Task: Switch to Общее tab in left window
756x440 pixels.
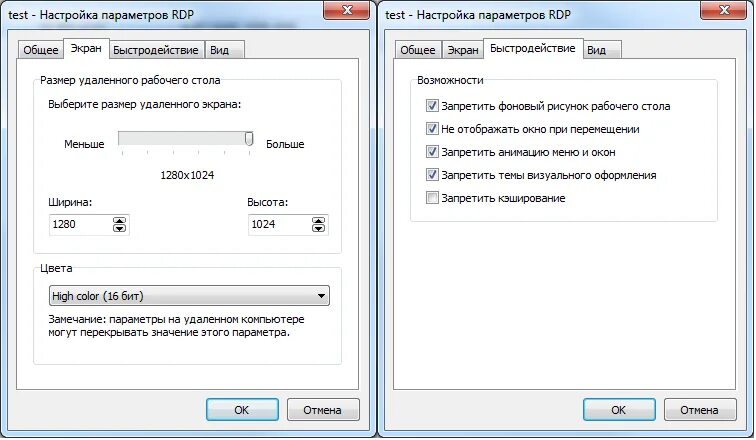Action: tap(40, 50)
